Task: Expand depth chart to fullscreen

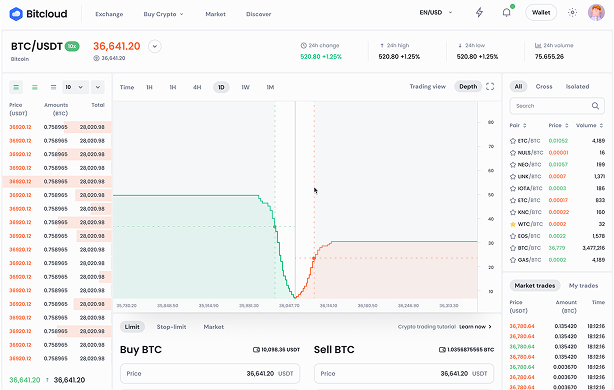Action: pos(490,87)
